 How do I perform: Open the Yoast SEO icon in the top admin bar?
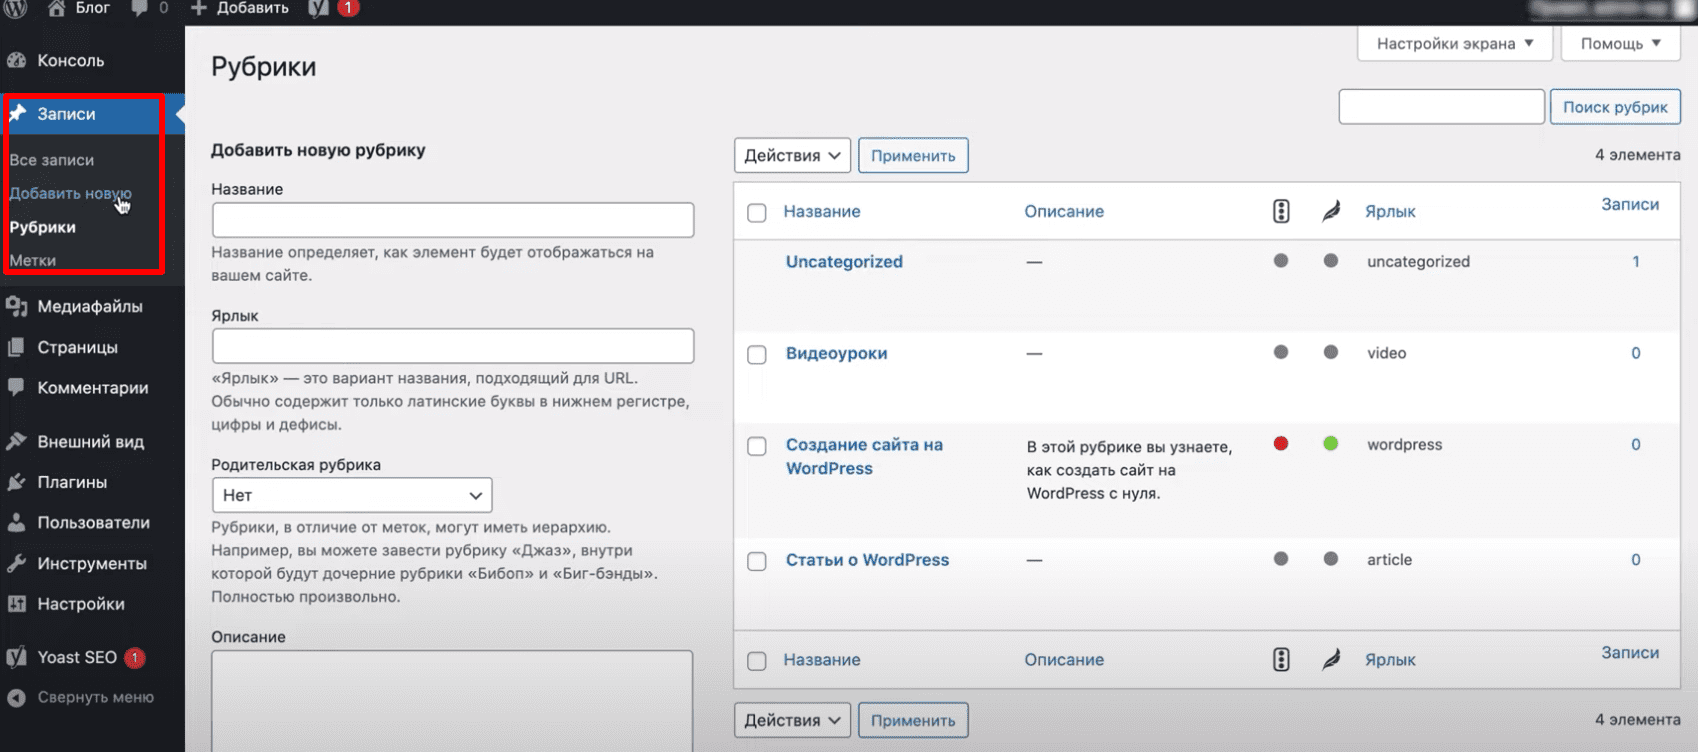[x=319, y=8]
